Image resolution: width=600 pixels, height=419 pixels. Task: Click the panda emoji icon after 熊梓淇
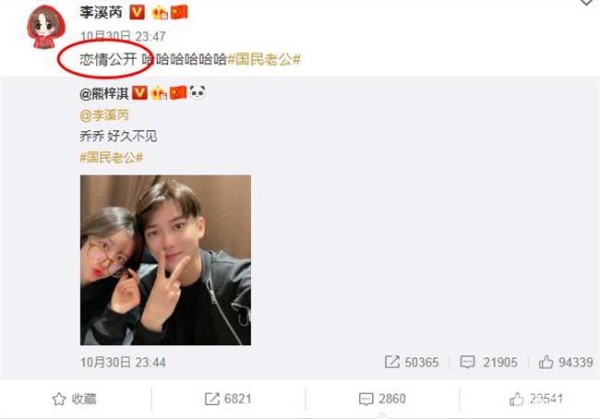click(x=197, y=92)
